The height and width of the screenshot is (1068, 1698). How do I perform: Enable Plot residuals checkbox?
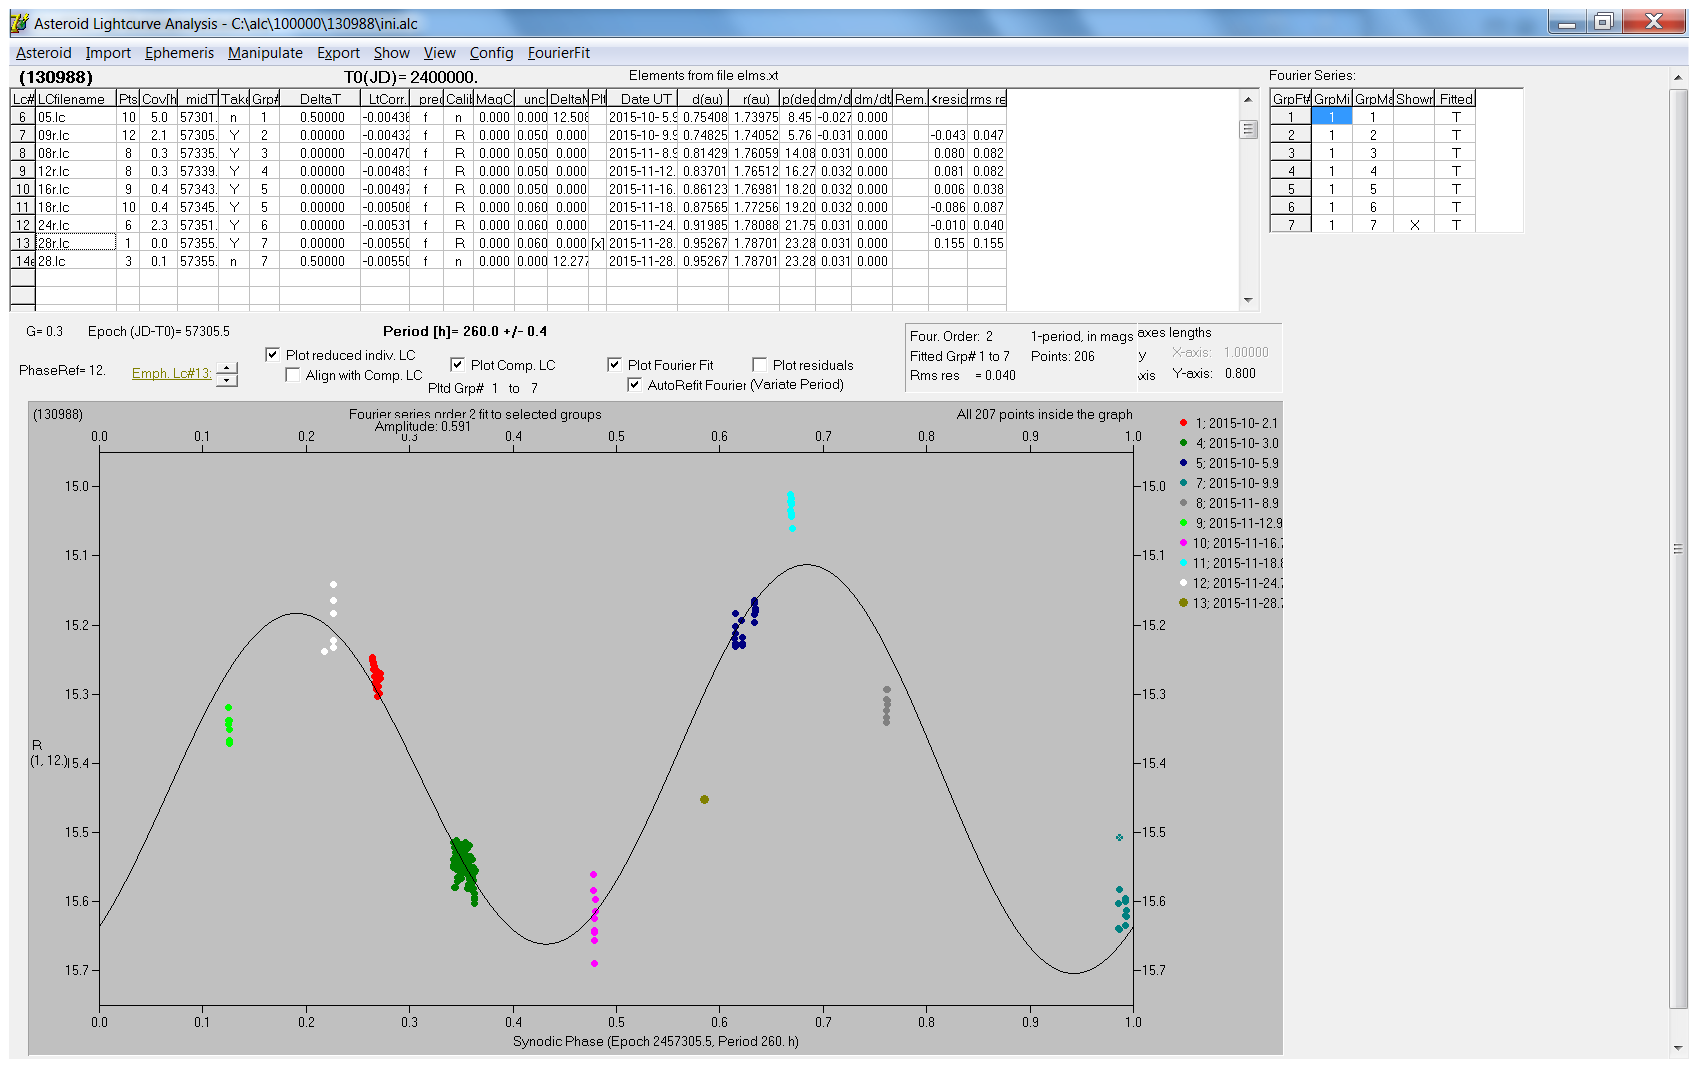pos(759,365)
